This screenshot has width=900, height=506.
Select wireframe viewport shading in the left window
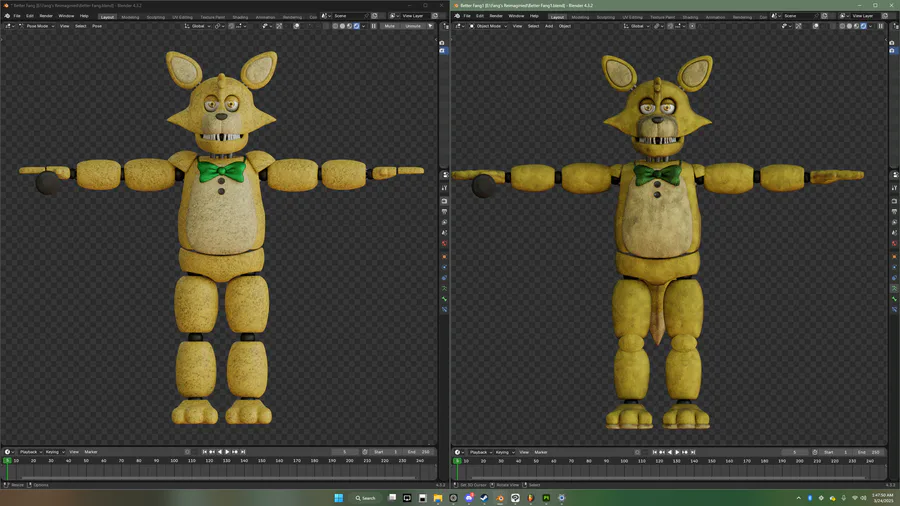click(x=335, y=26)
